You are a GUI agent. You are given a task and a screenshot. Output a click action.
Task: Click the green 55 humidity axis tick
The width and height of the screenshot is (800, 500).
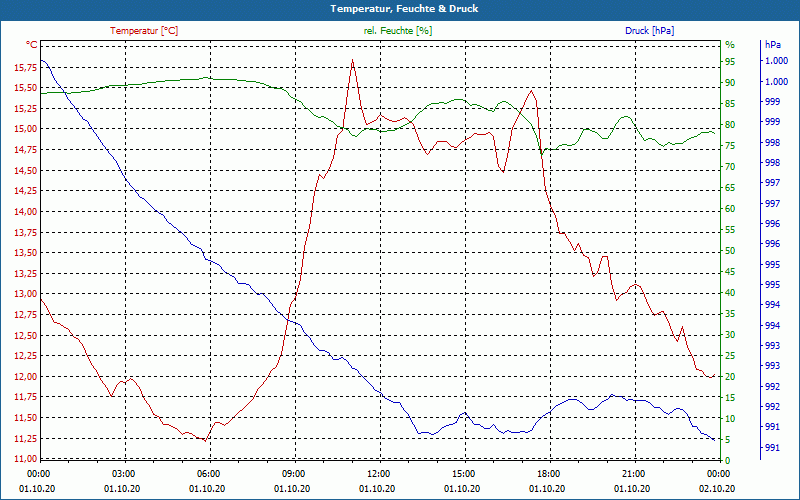click(730, 230)
